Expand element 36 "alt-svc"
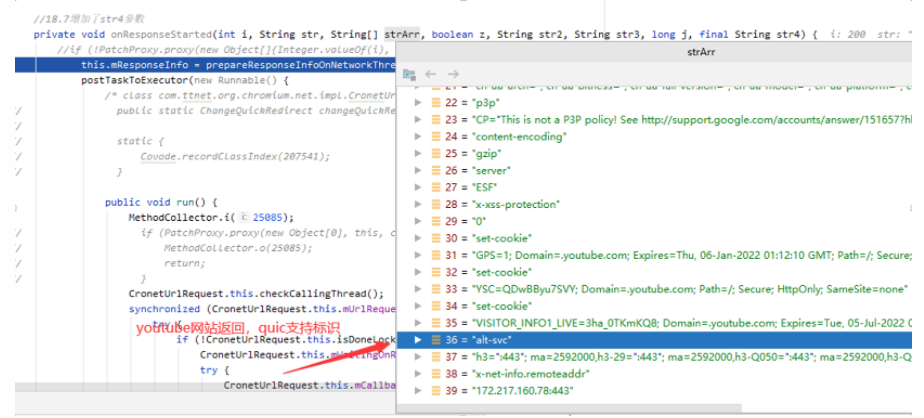Screen dimensions: 924x418 [x=418, y=340]
